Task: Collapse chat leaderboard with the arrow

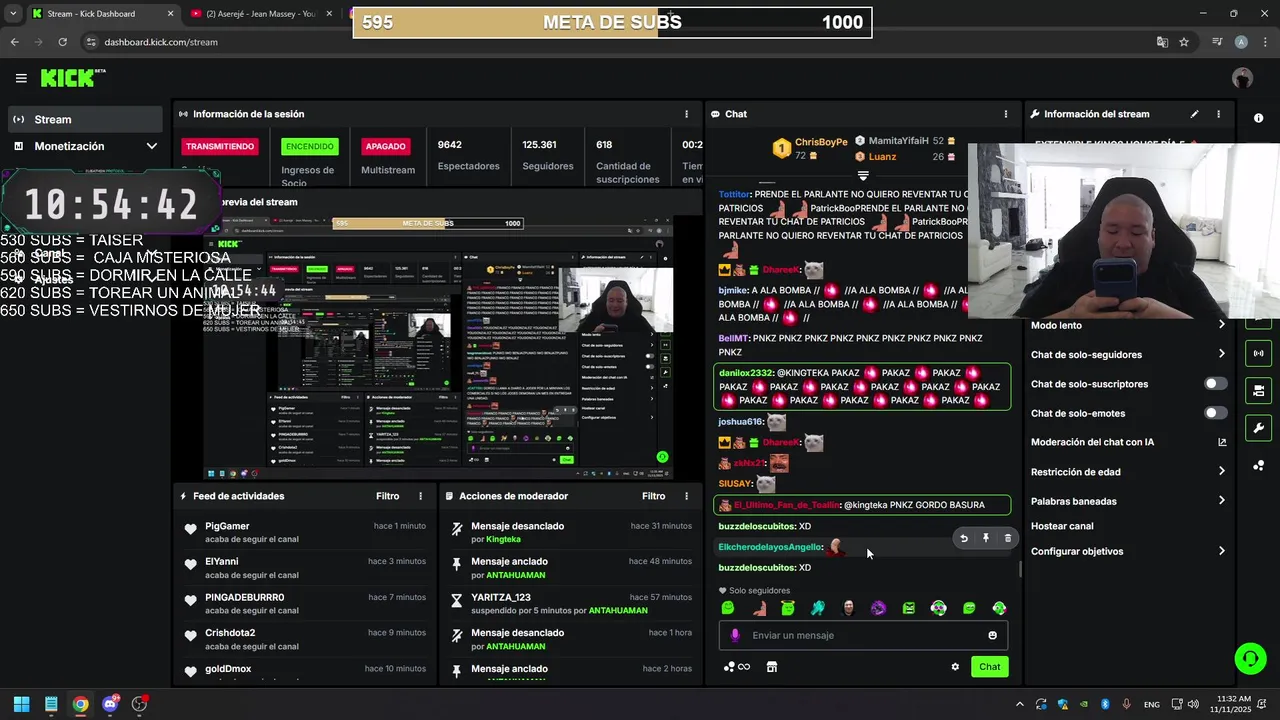Action: click(863, 176)
